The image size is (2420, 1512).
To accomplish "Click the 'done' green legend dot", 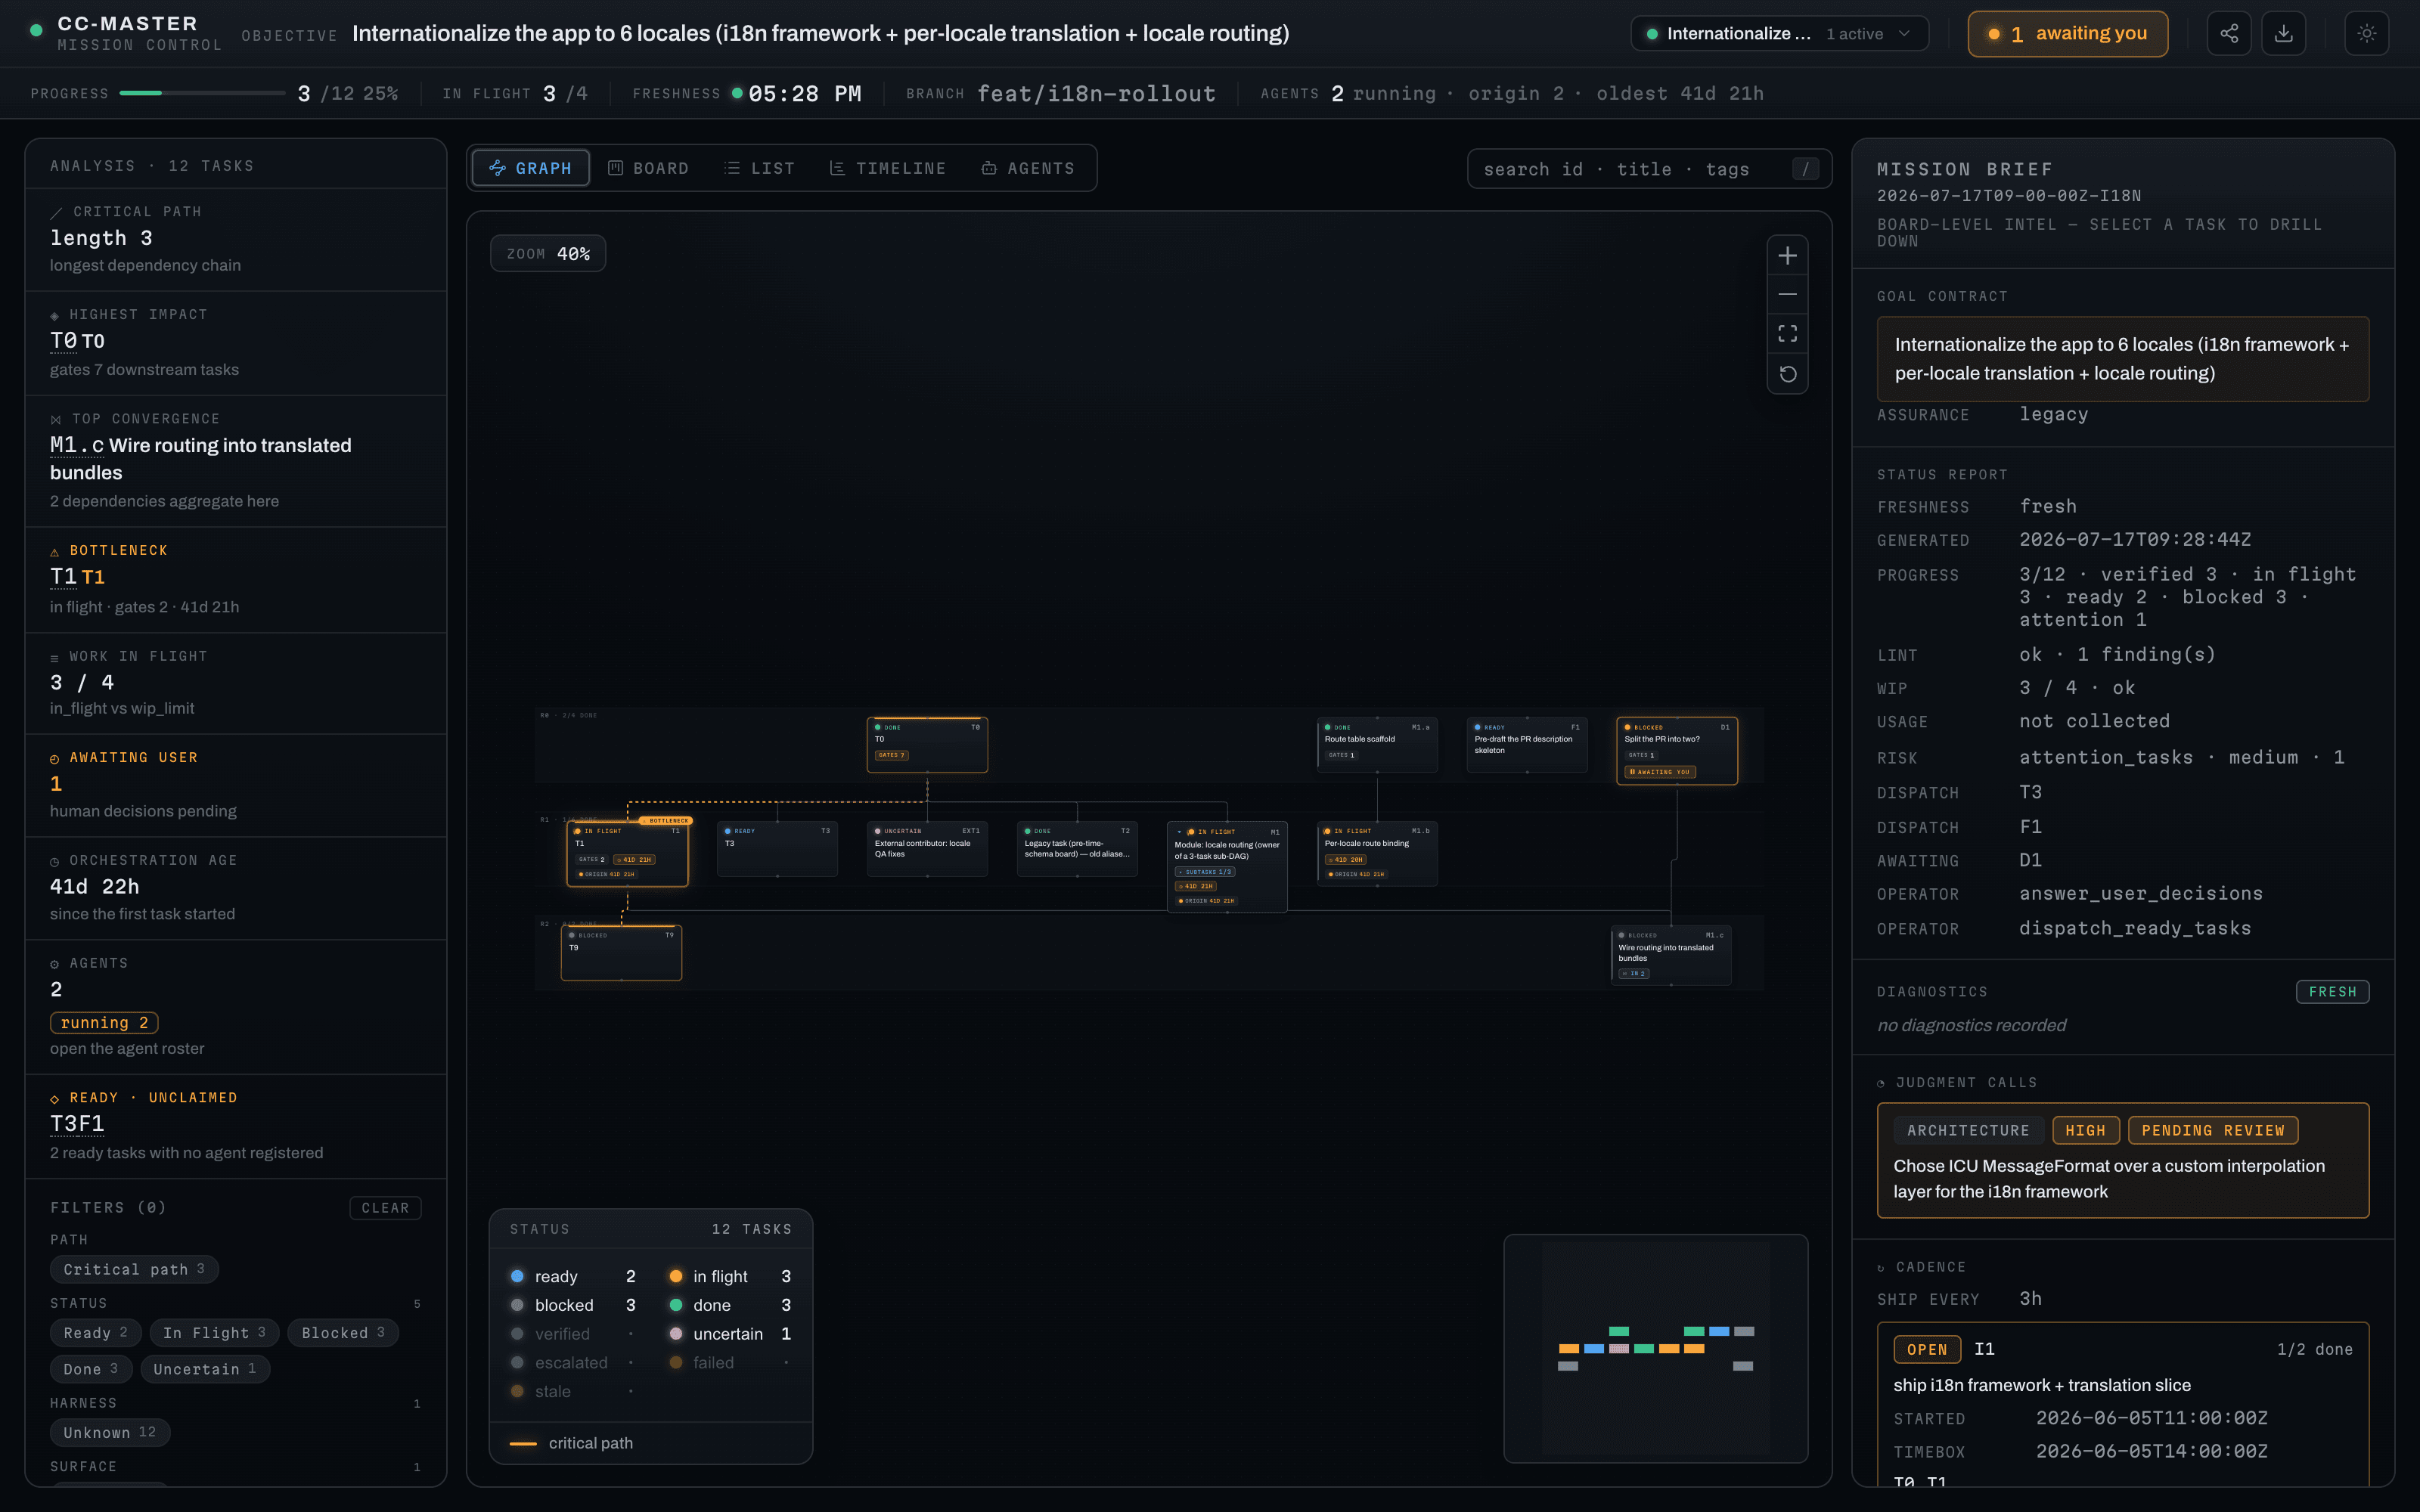I will 676,1305.
